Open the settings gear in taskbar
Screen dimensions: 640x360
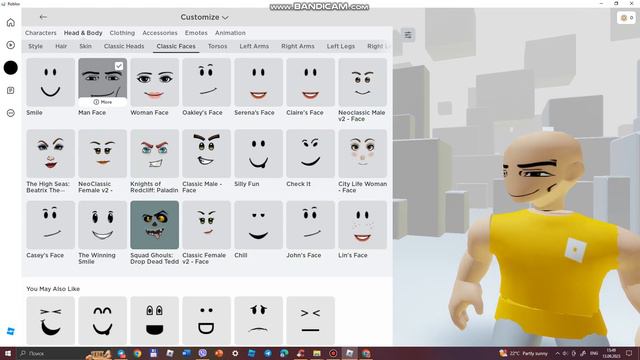pos(235,353)
